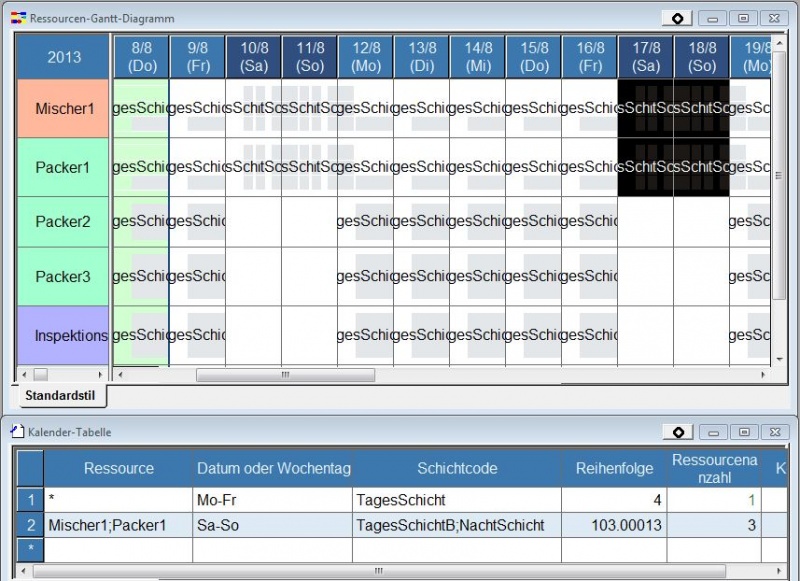Screen dimensions: 800x581
Task: Switch to the Standardstil tab
Action: (59, 395)
